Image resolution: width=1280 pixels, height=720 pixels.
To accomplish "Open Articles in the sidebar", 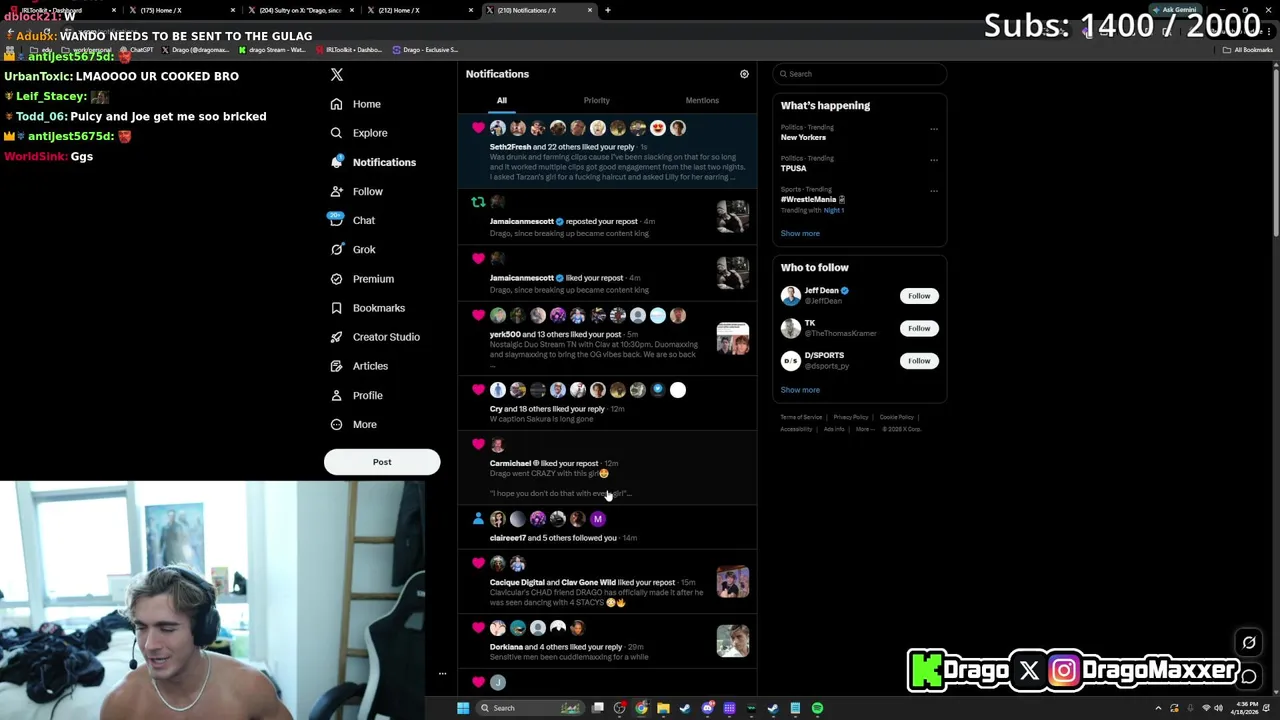I will (x=358, y=366).
